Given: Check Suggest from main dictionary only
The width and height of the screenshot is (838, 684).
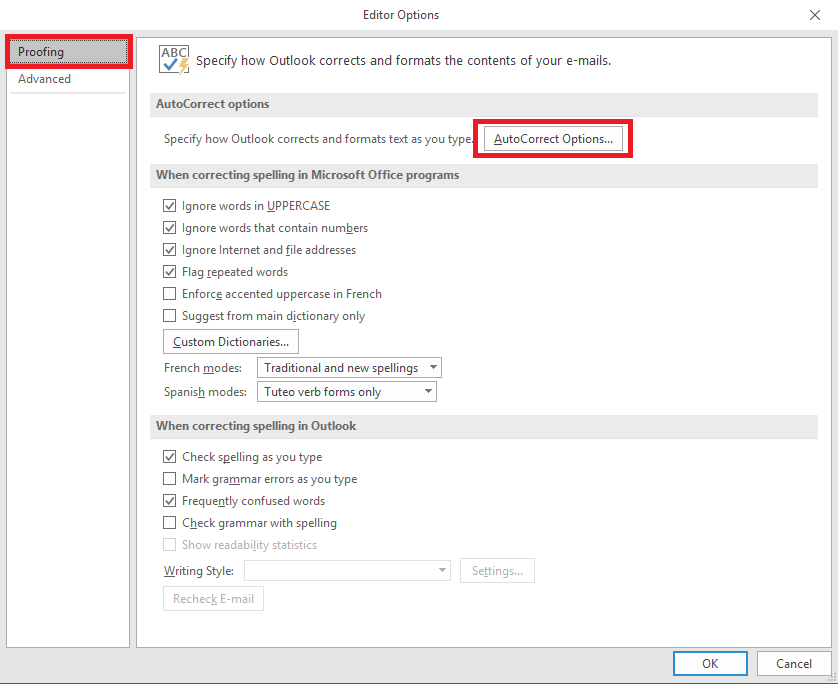Looking at the screenshot, I should pos(170,315).
